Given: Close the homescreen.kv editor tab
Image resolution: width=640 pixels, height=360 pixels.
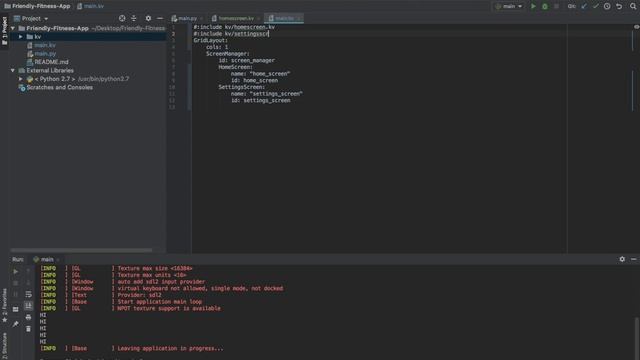Looking at the screenshot, I should point(258,18).
